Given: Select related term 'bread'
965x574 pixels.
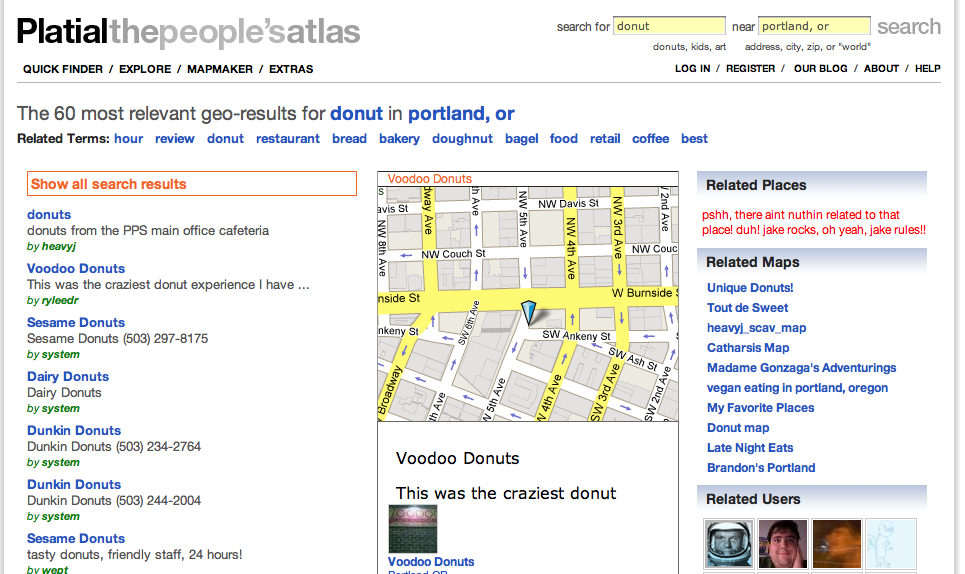Looking at the screenshot, I should (x=350, y=139).
